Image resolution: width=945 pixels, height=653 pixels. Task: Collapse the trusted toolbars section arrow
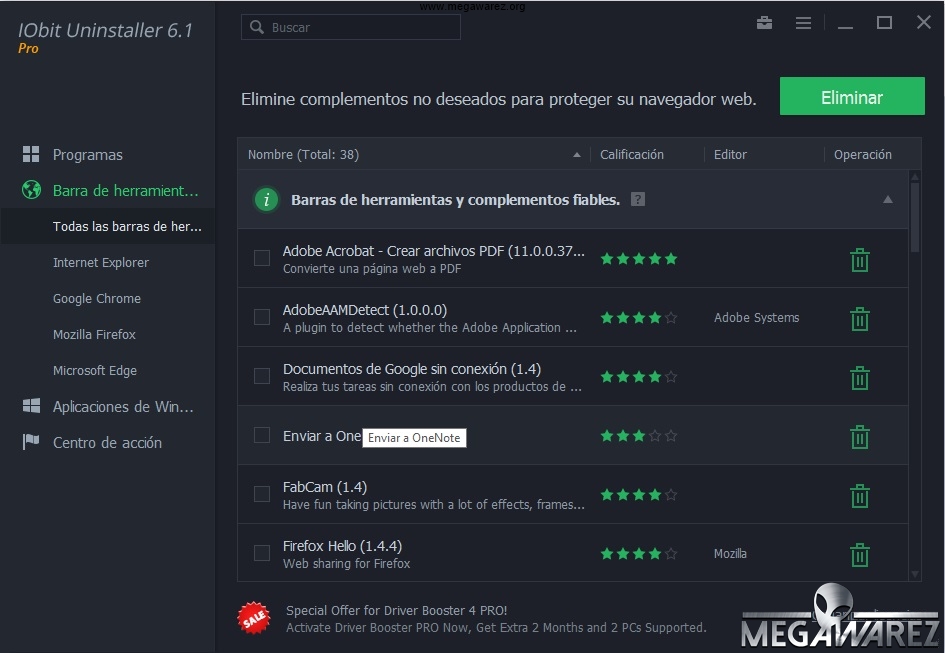(x=888, y=200)
